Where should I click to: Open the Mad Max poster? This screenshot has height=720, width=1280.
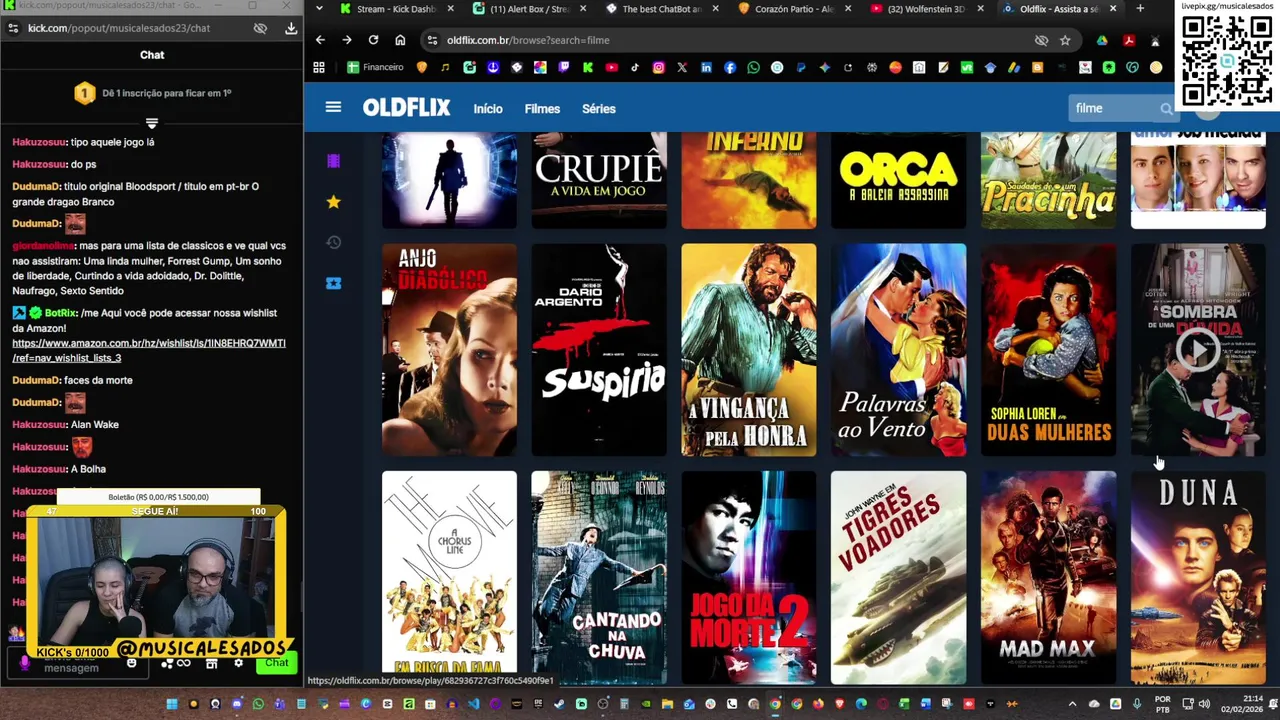tap(1048, 577)
